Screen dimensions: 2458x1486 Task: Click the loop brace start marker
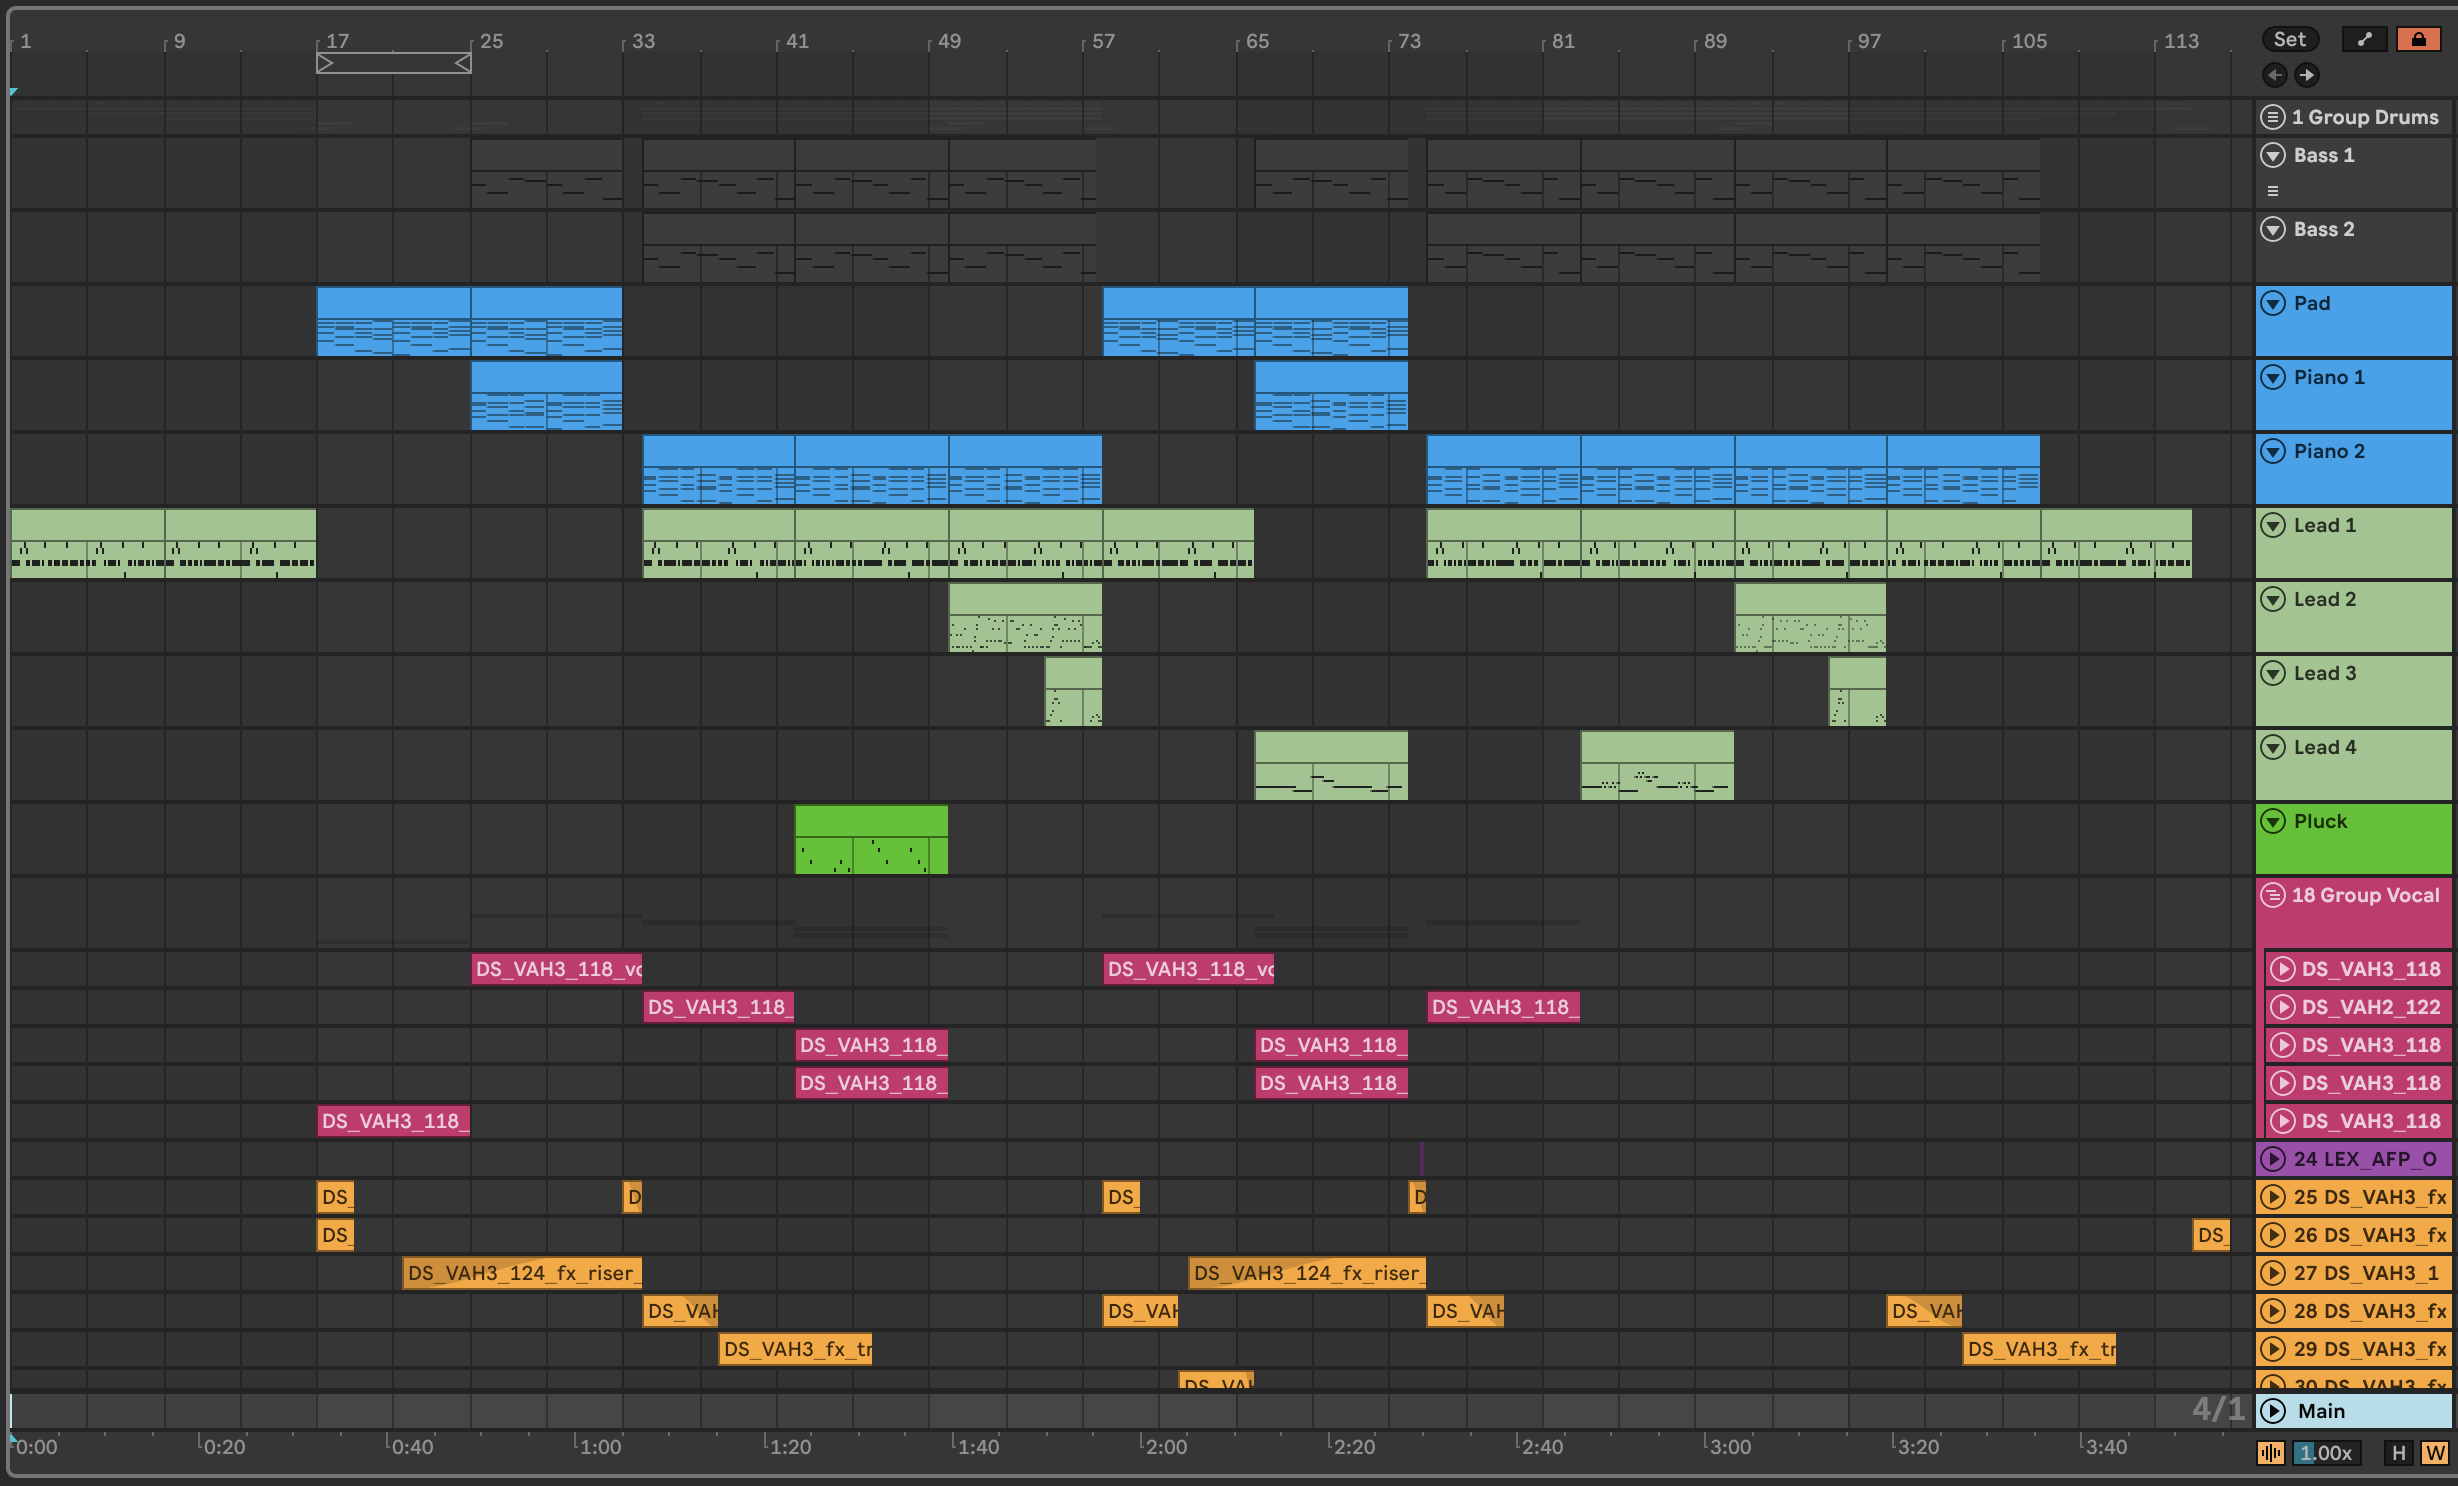[x=325, y=64]
